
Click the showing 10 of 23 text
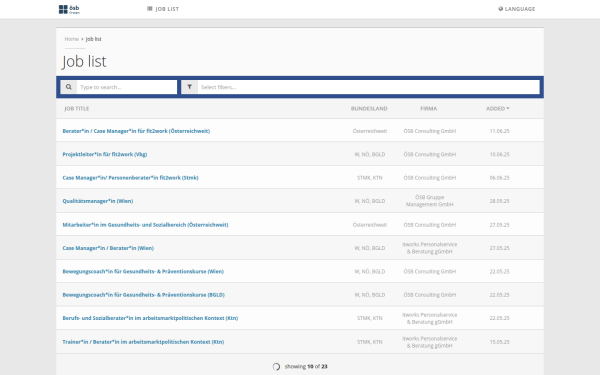[306, 367]
